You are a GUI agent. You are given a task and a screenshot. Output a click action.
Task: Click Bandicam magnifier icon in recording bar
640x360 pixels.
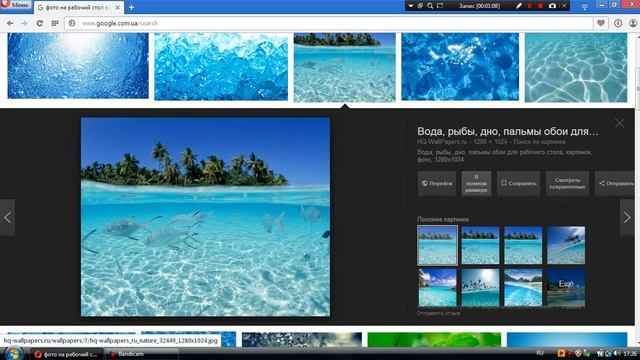(x=430, y=6)
